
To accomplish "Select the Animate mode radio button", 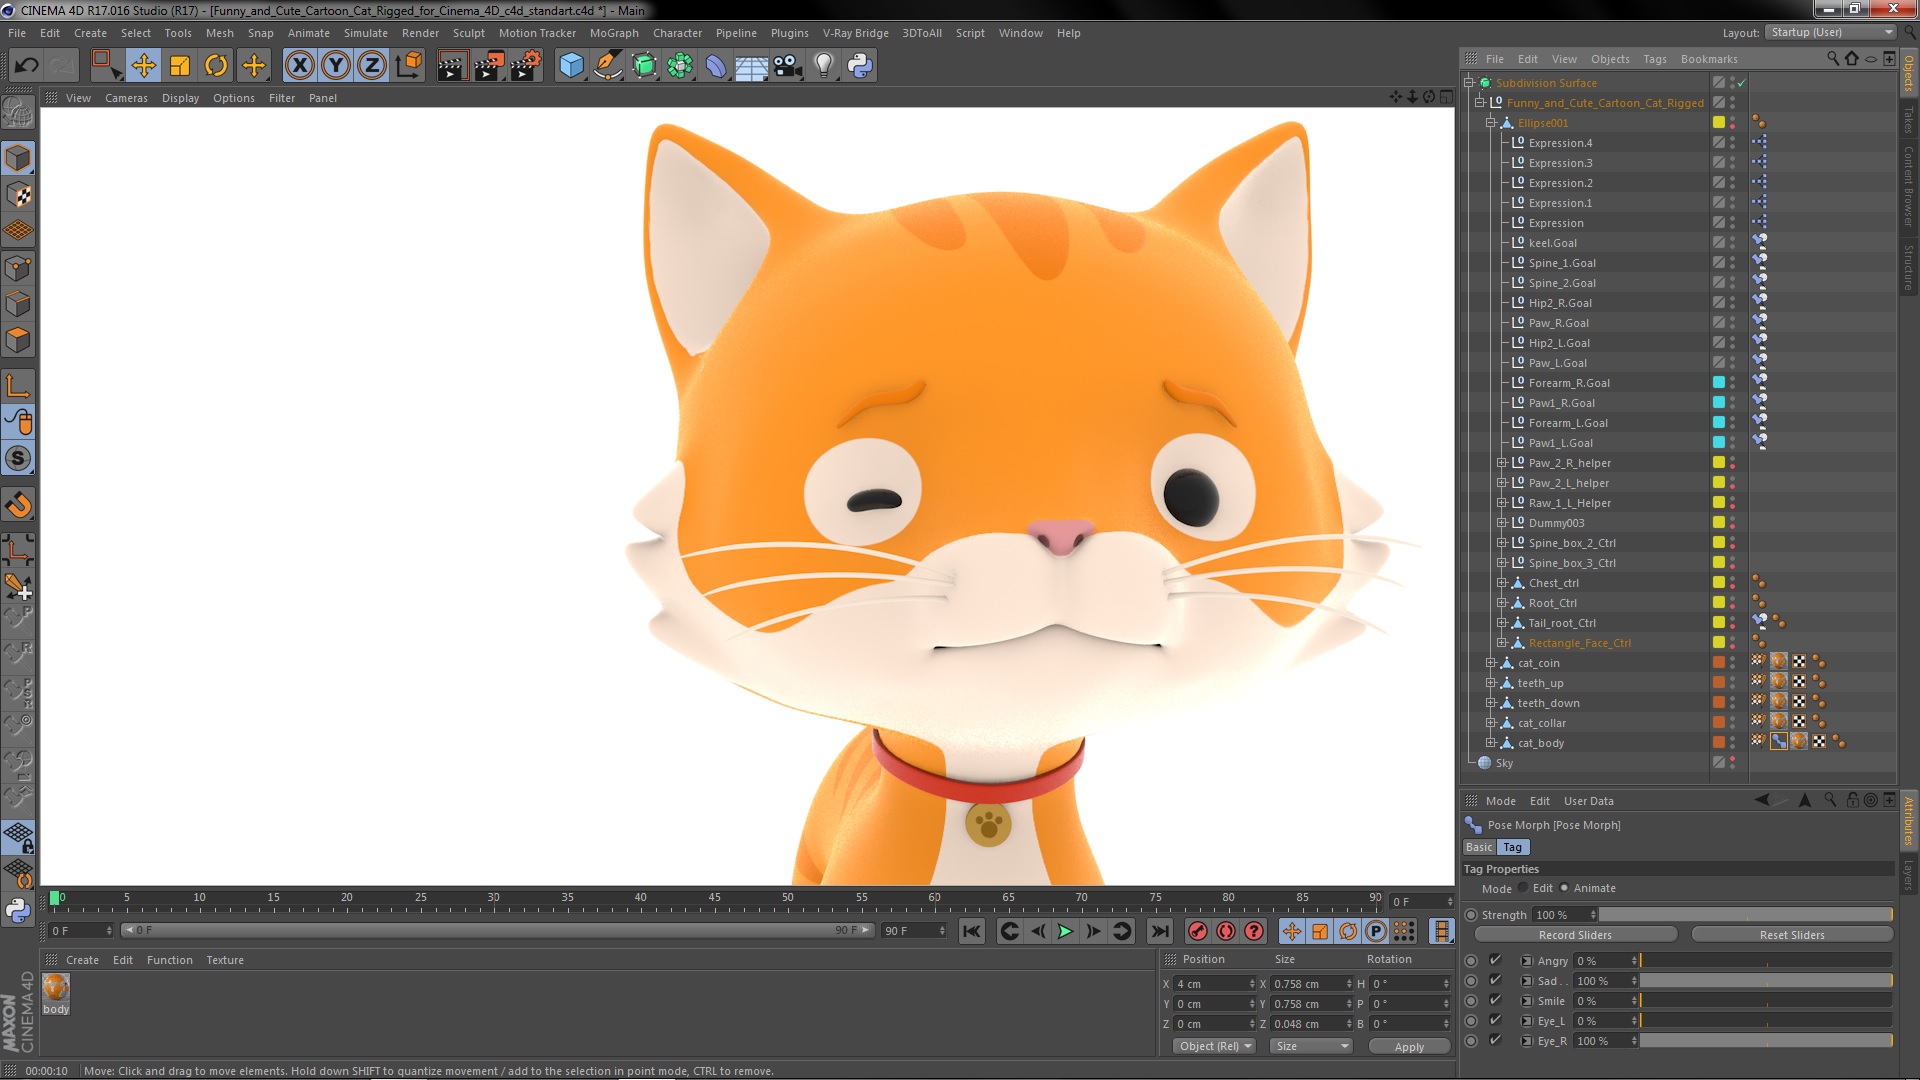I will tap(1564, 888).
